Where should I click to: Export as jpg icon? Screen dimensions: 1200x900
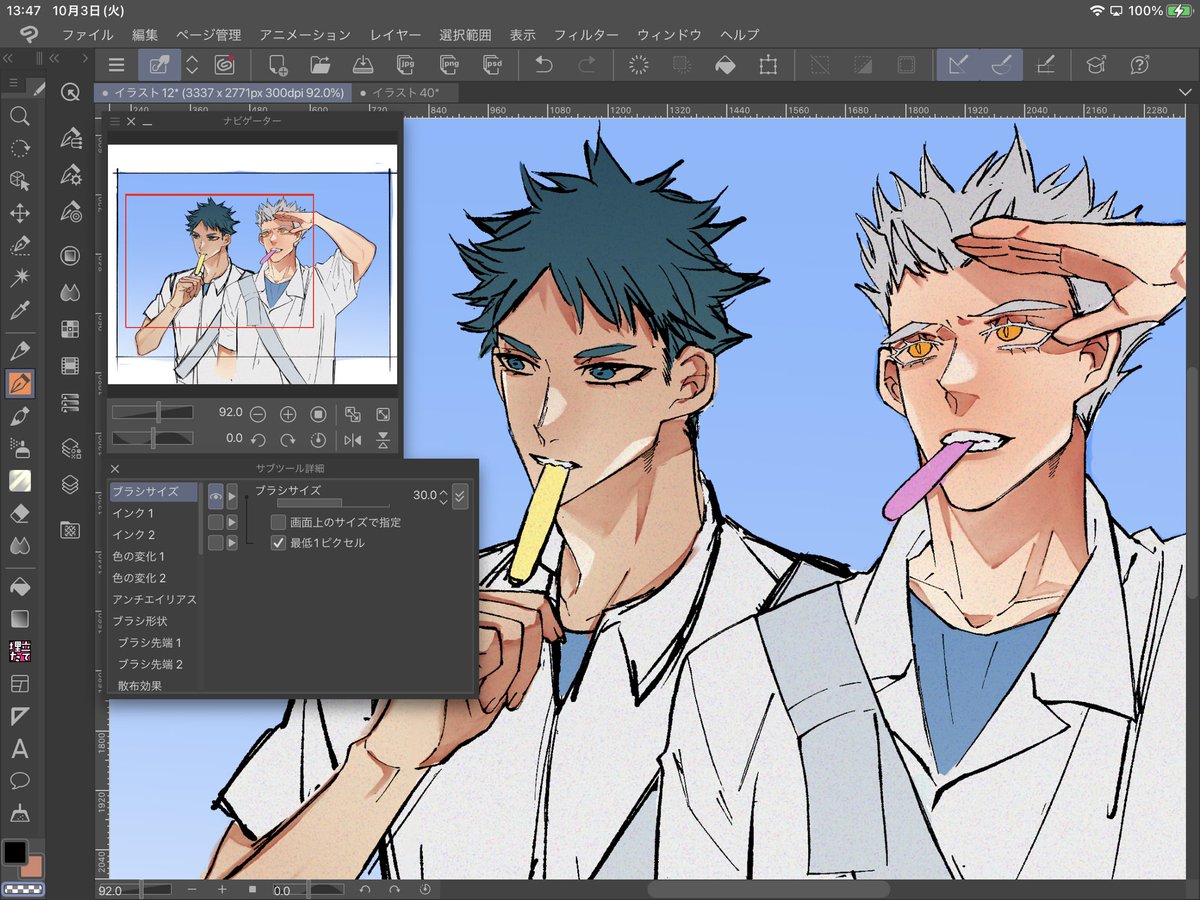407,65
